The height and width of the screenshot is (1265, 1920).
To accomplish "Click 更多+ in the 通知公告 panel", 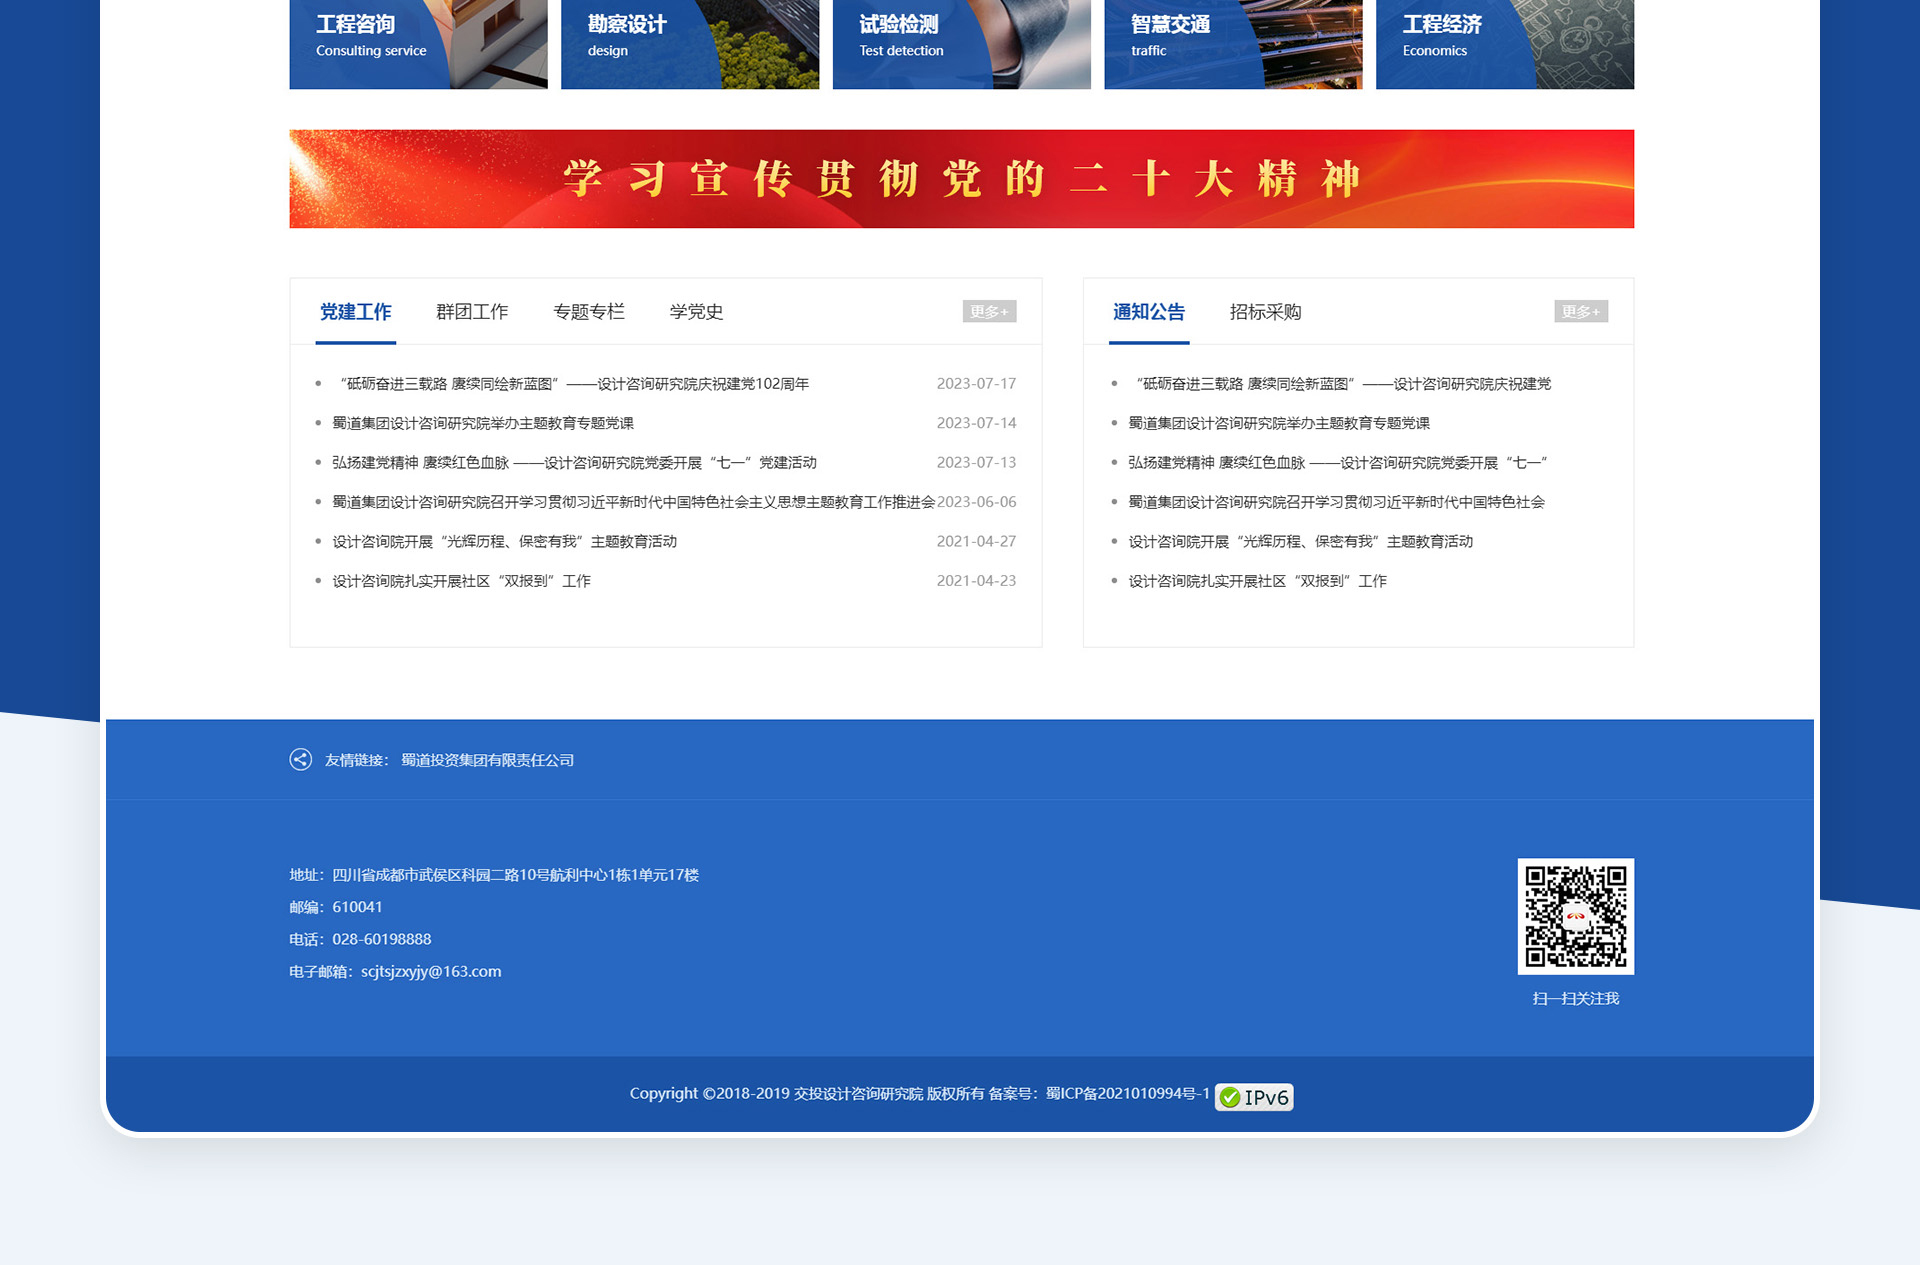I will [1580, 312].
